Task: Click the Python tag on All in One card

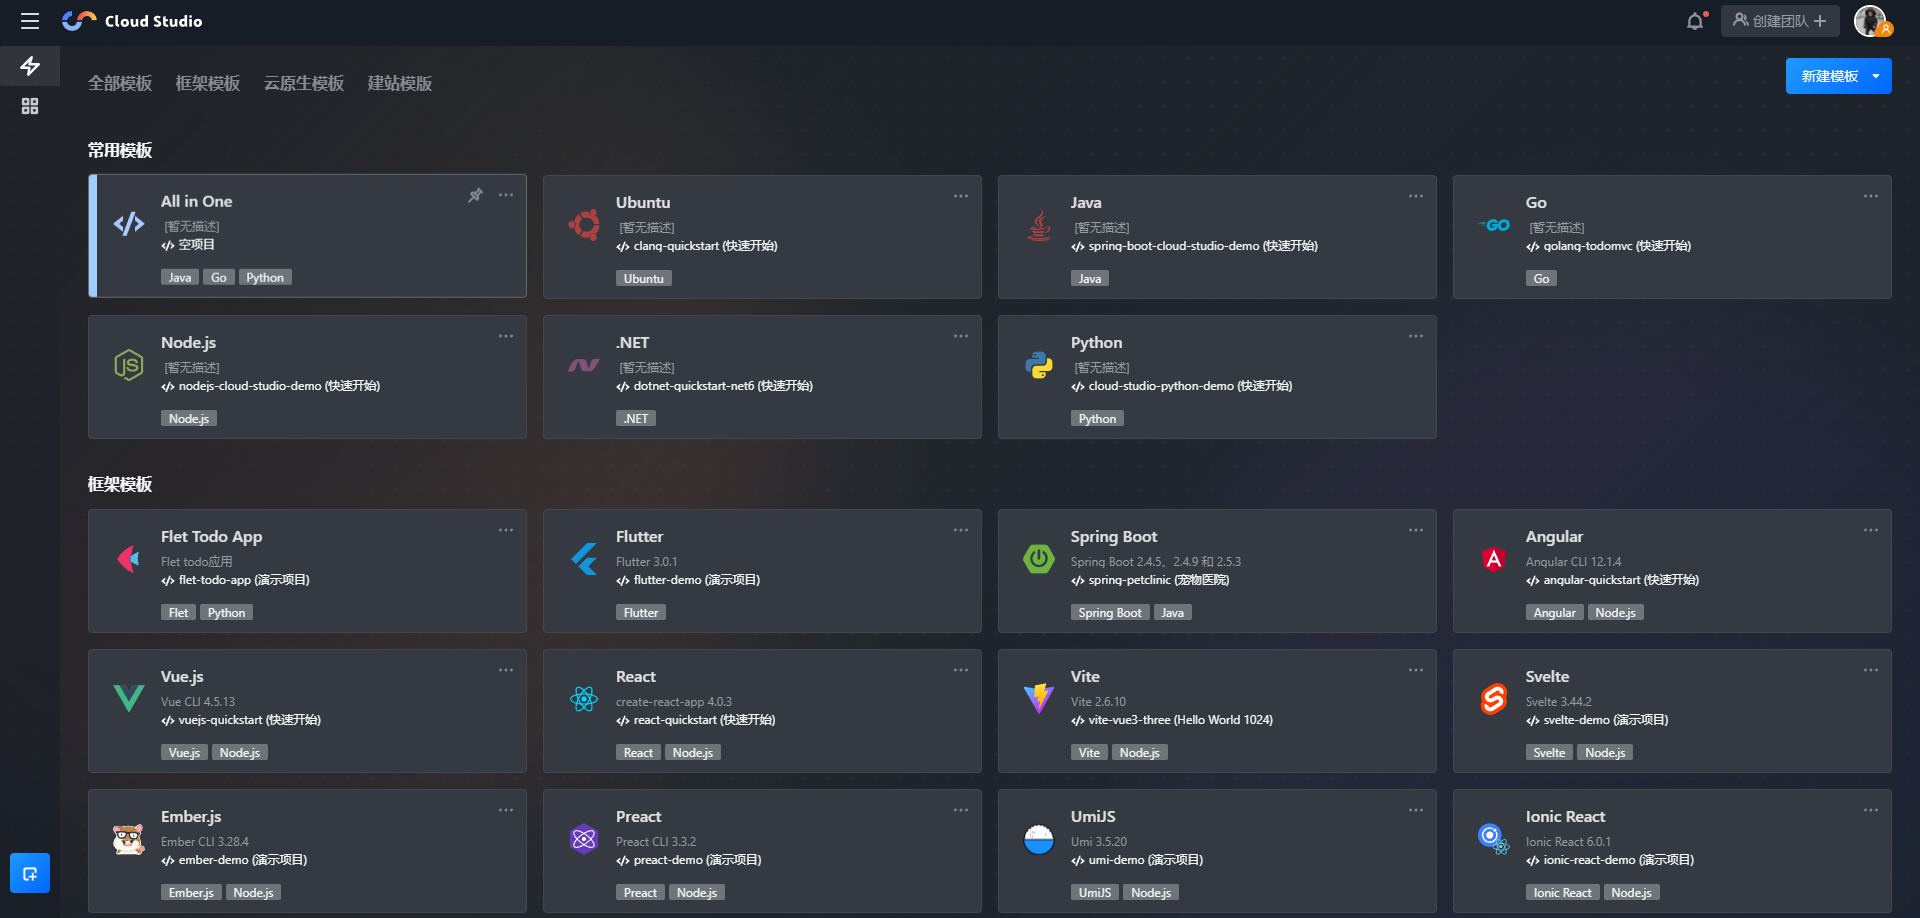Action: point(265,277)
